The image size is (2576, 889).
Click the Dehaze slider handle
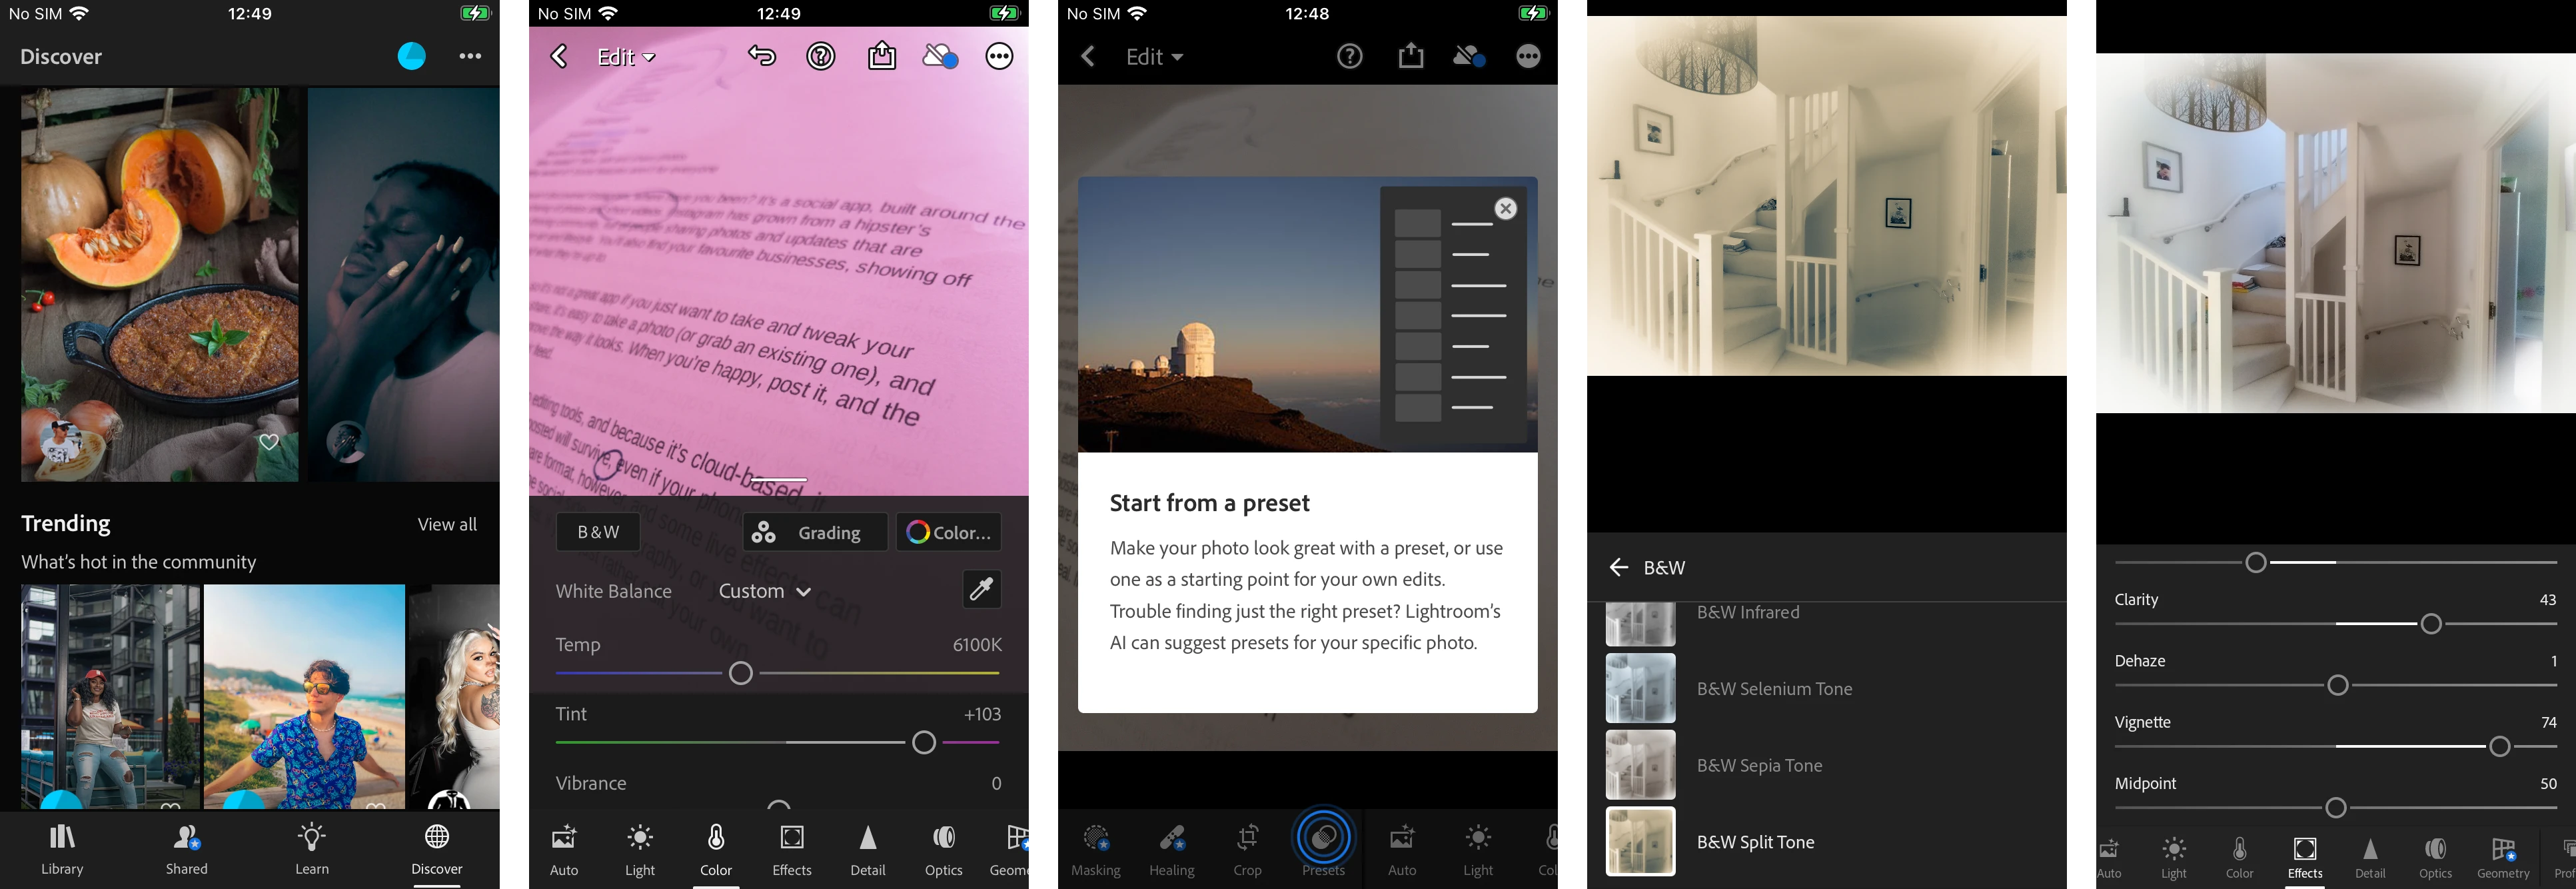pos(2338,685)
